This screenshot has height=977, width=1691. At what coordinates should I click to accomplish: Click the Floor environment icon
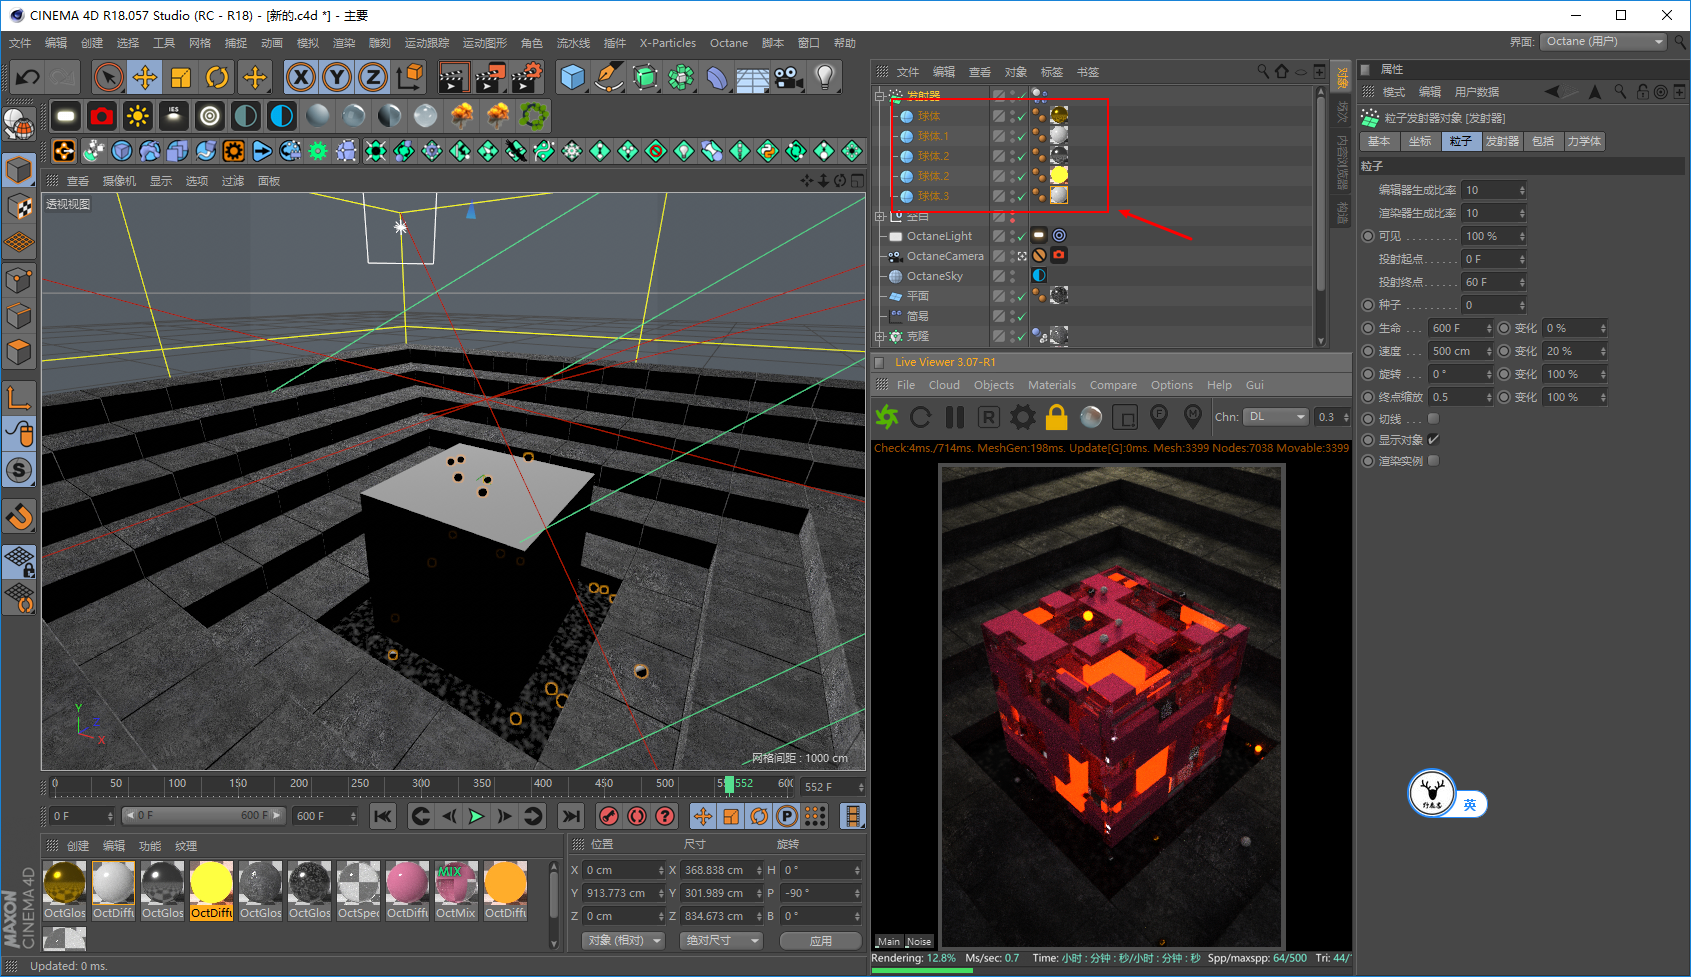(x=753, y=77)
